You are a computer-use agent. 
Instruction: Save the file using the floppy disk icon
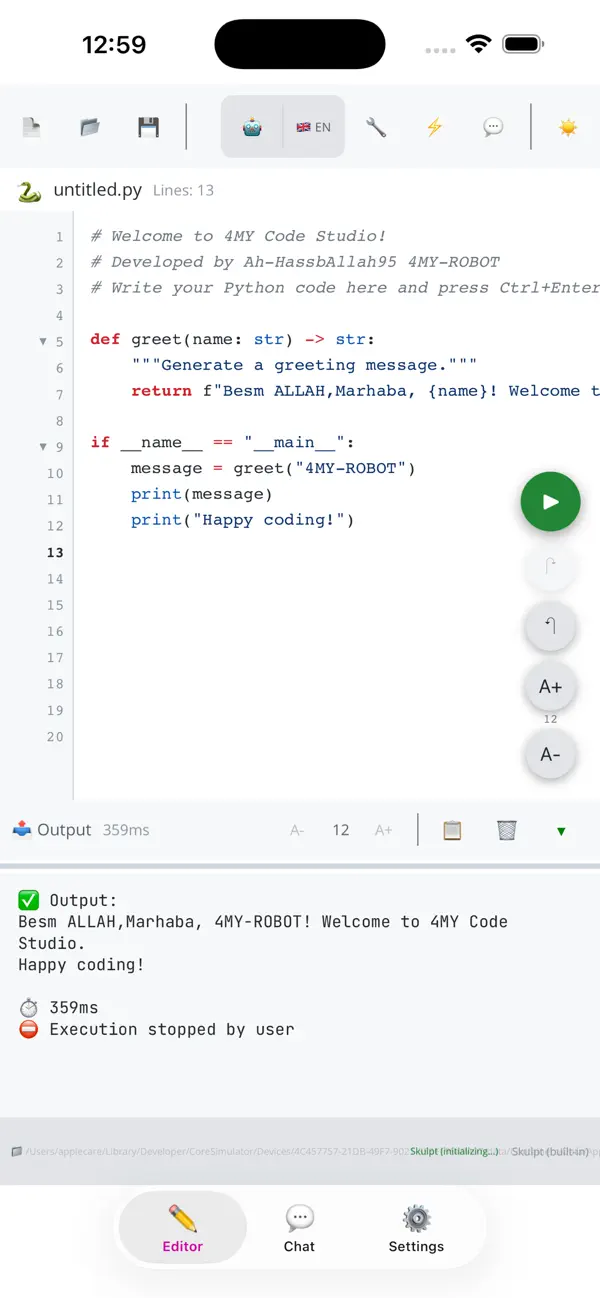[148, 127]
